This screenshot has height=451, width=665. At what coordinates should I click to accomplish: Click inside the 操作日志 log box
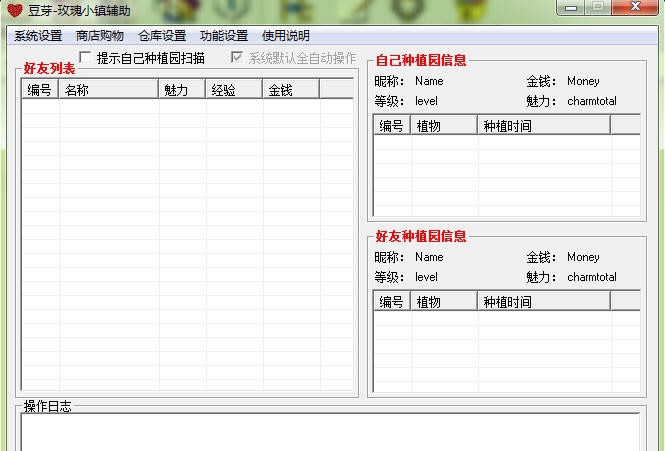point(330,432)
